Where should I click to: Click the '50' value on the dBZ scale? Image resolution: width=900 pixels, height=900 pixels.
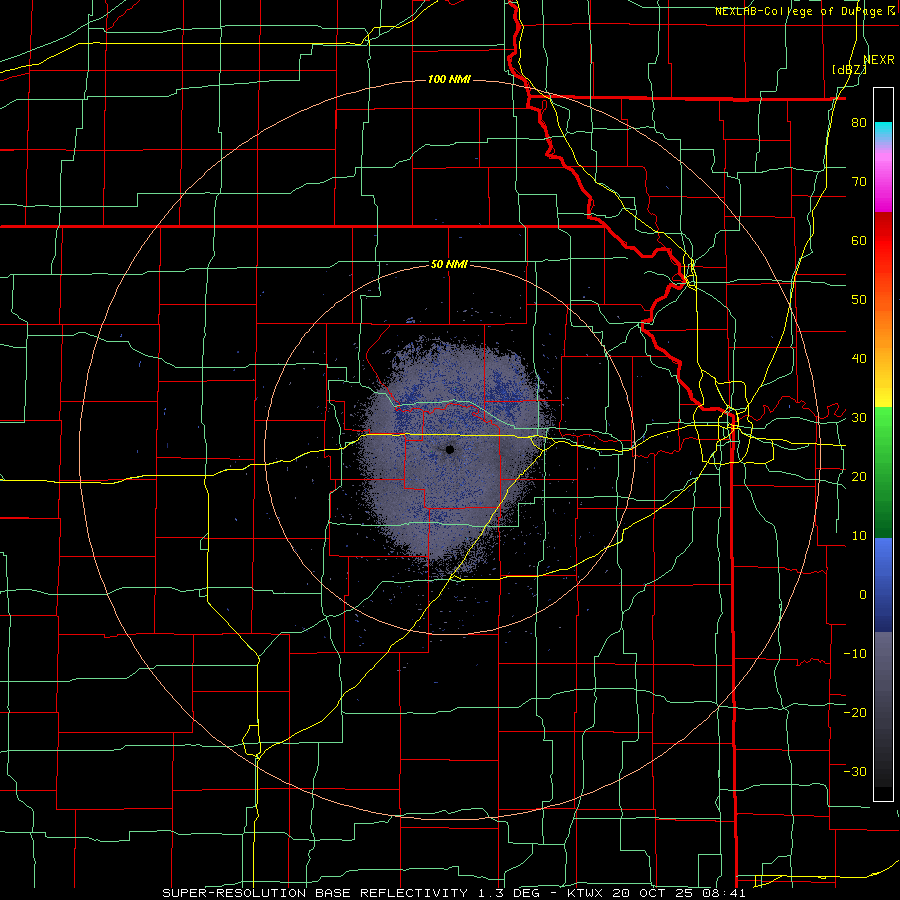point(859,300)
